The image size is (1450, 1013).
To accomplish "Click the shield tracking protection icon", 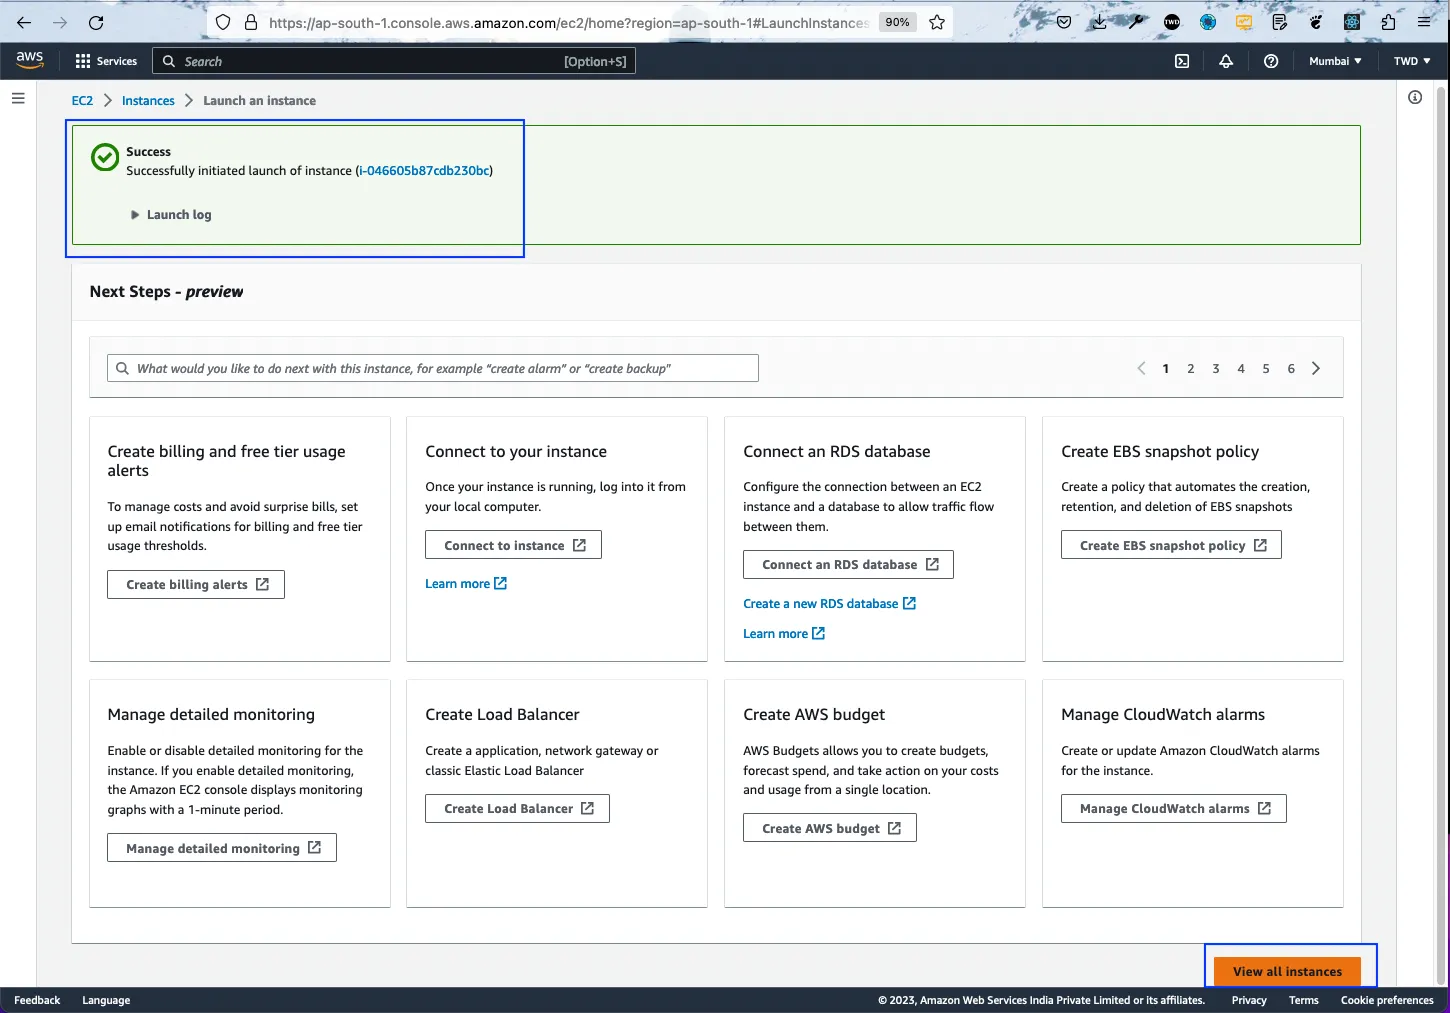I will tap(223, 22).
